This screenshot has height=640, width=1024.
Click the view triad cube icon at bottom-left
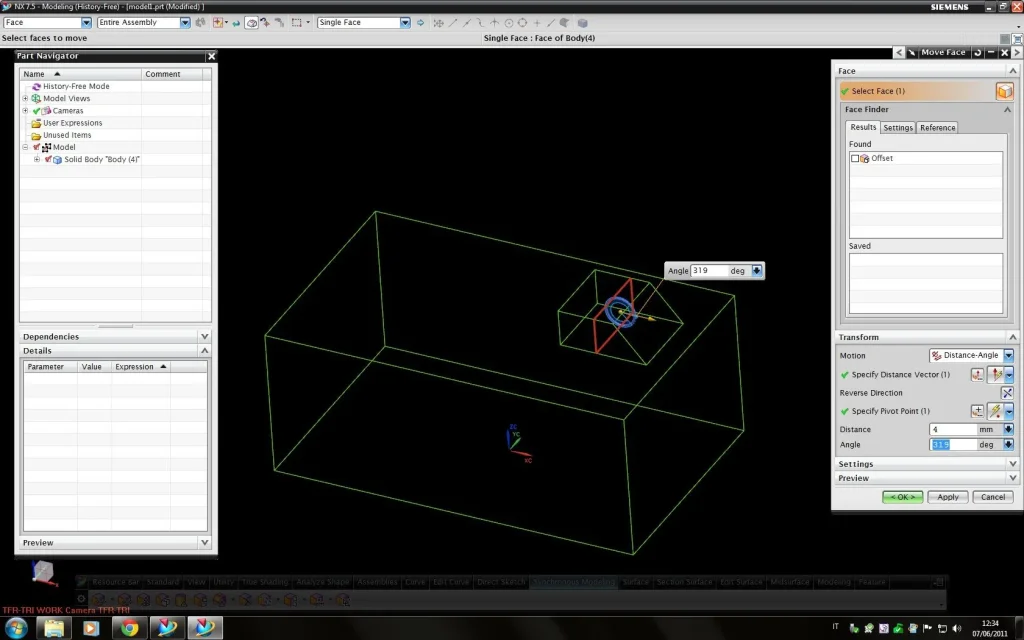[x=44, y=573]
